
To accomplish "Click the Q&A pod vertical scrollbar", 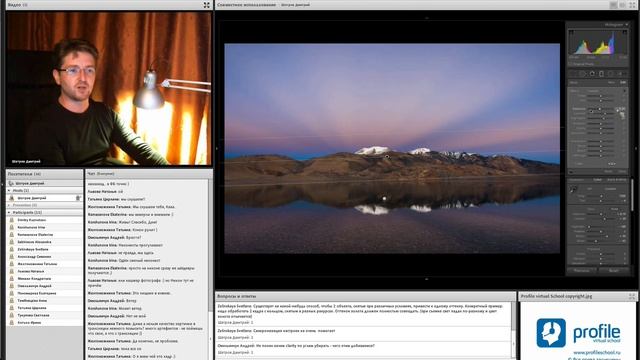I will tap(513, 331).
